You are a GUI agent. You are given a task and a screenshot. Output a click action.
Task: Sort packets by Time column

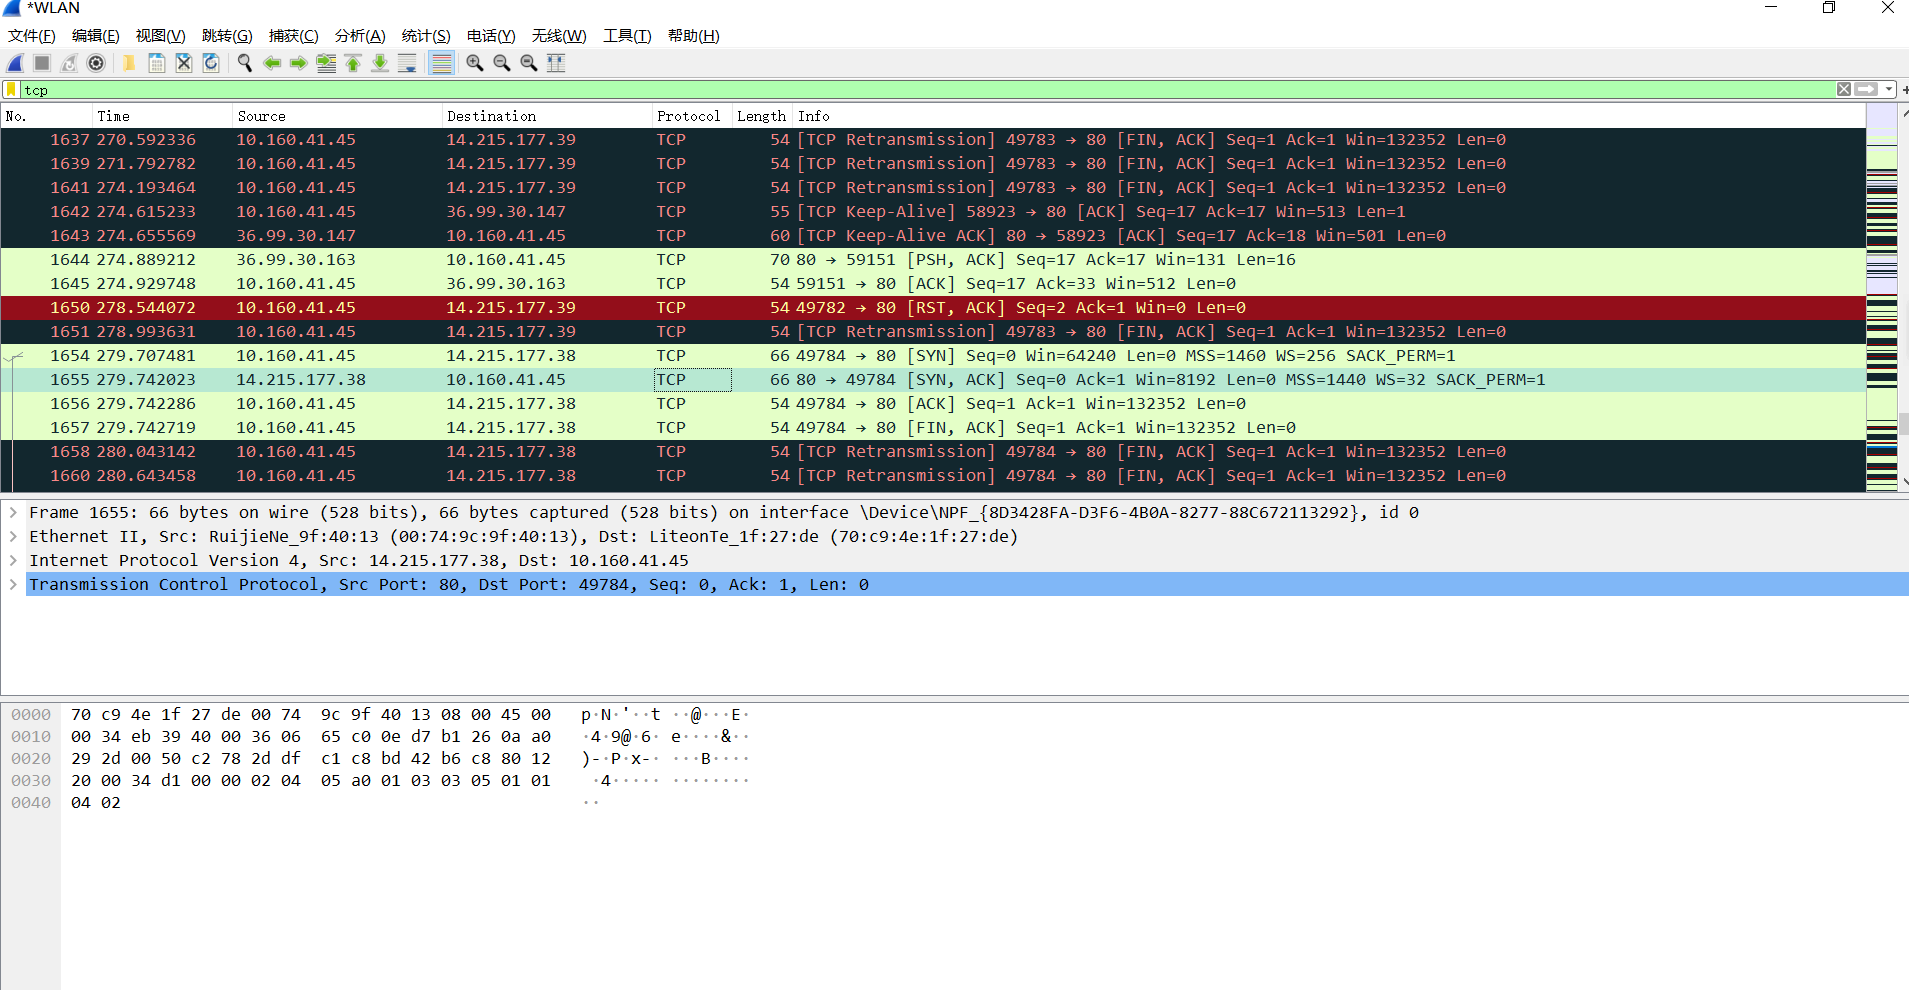coord(163,116)
